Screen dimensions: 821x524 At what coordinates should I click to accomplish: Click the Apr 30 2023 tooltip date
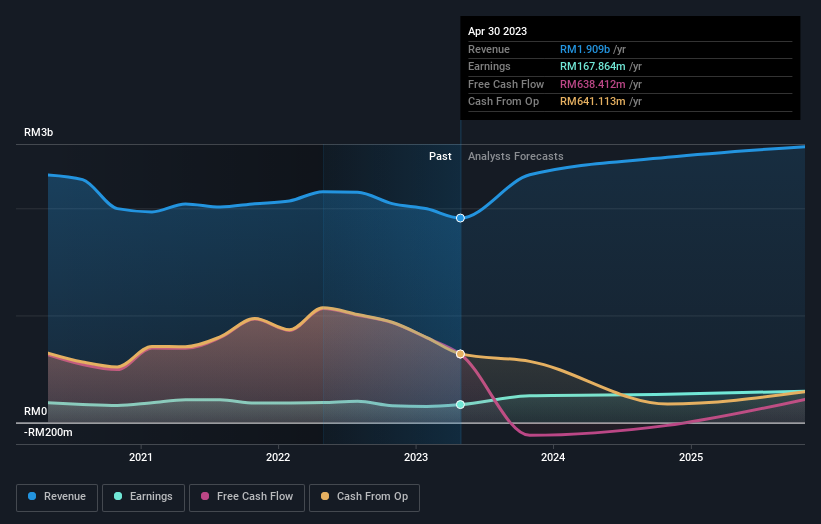(497, 31)
